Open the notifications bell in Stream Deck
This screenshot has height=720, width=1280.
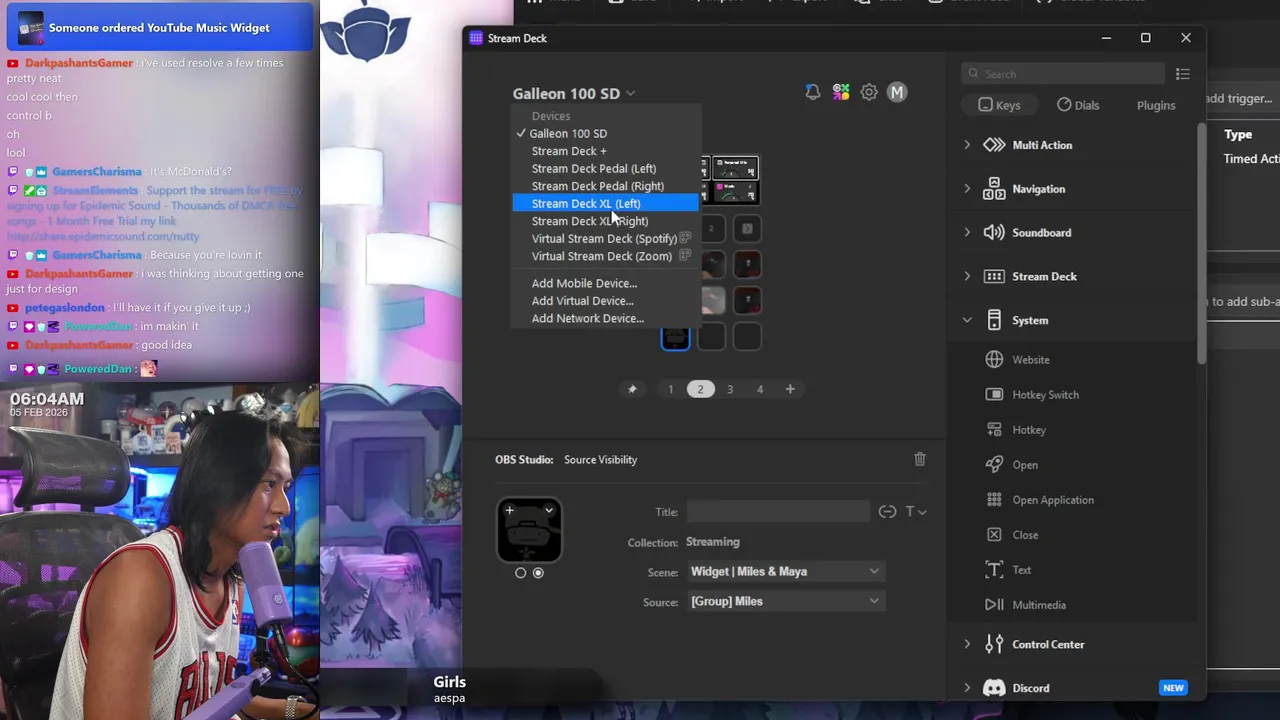pyautogui.click(x=812, y=92)
